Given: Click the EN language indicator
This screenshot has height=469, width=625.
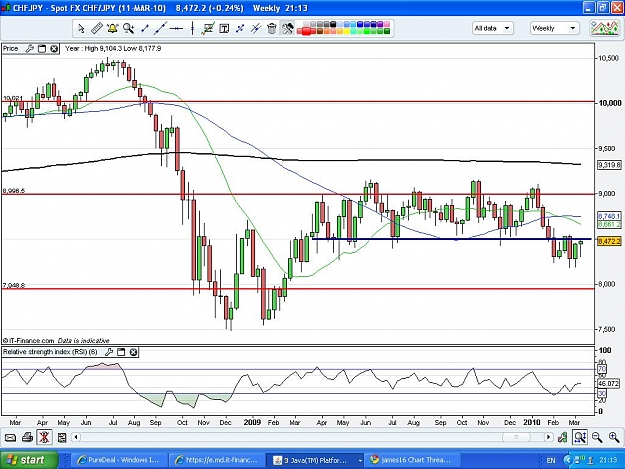Looking at the screenshot, I should pyautogui.click(x=551, y=460).
